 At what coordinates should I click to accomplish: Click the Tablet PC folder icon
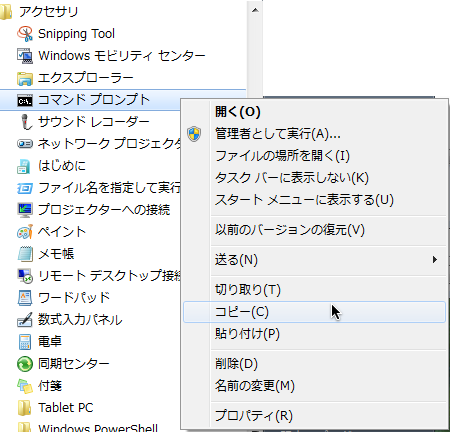[x=25, y=408]
